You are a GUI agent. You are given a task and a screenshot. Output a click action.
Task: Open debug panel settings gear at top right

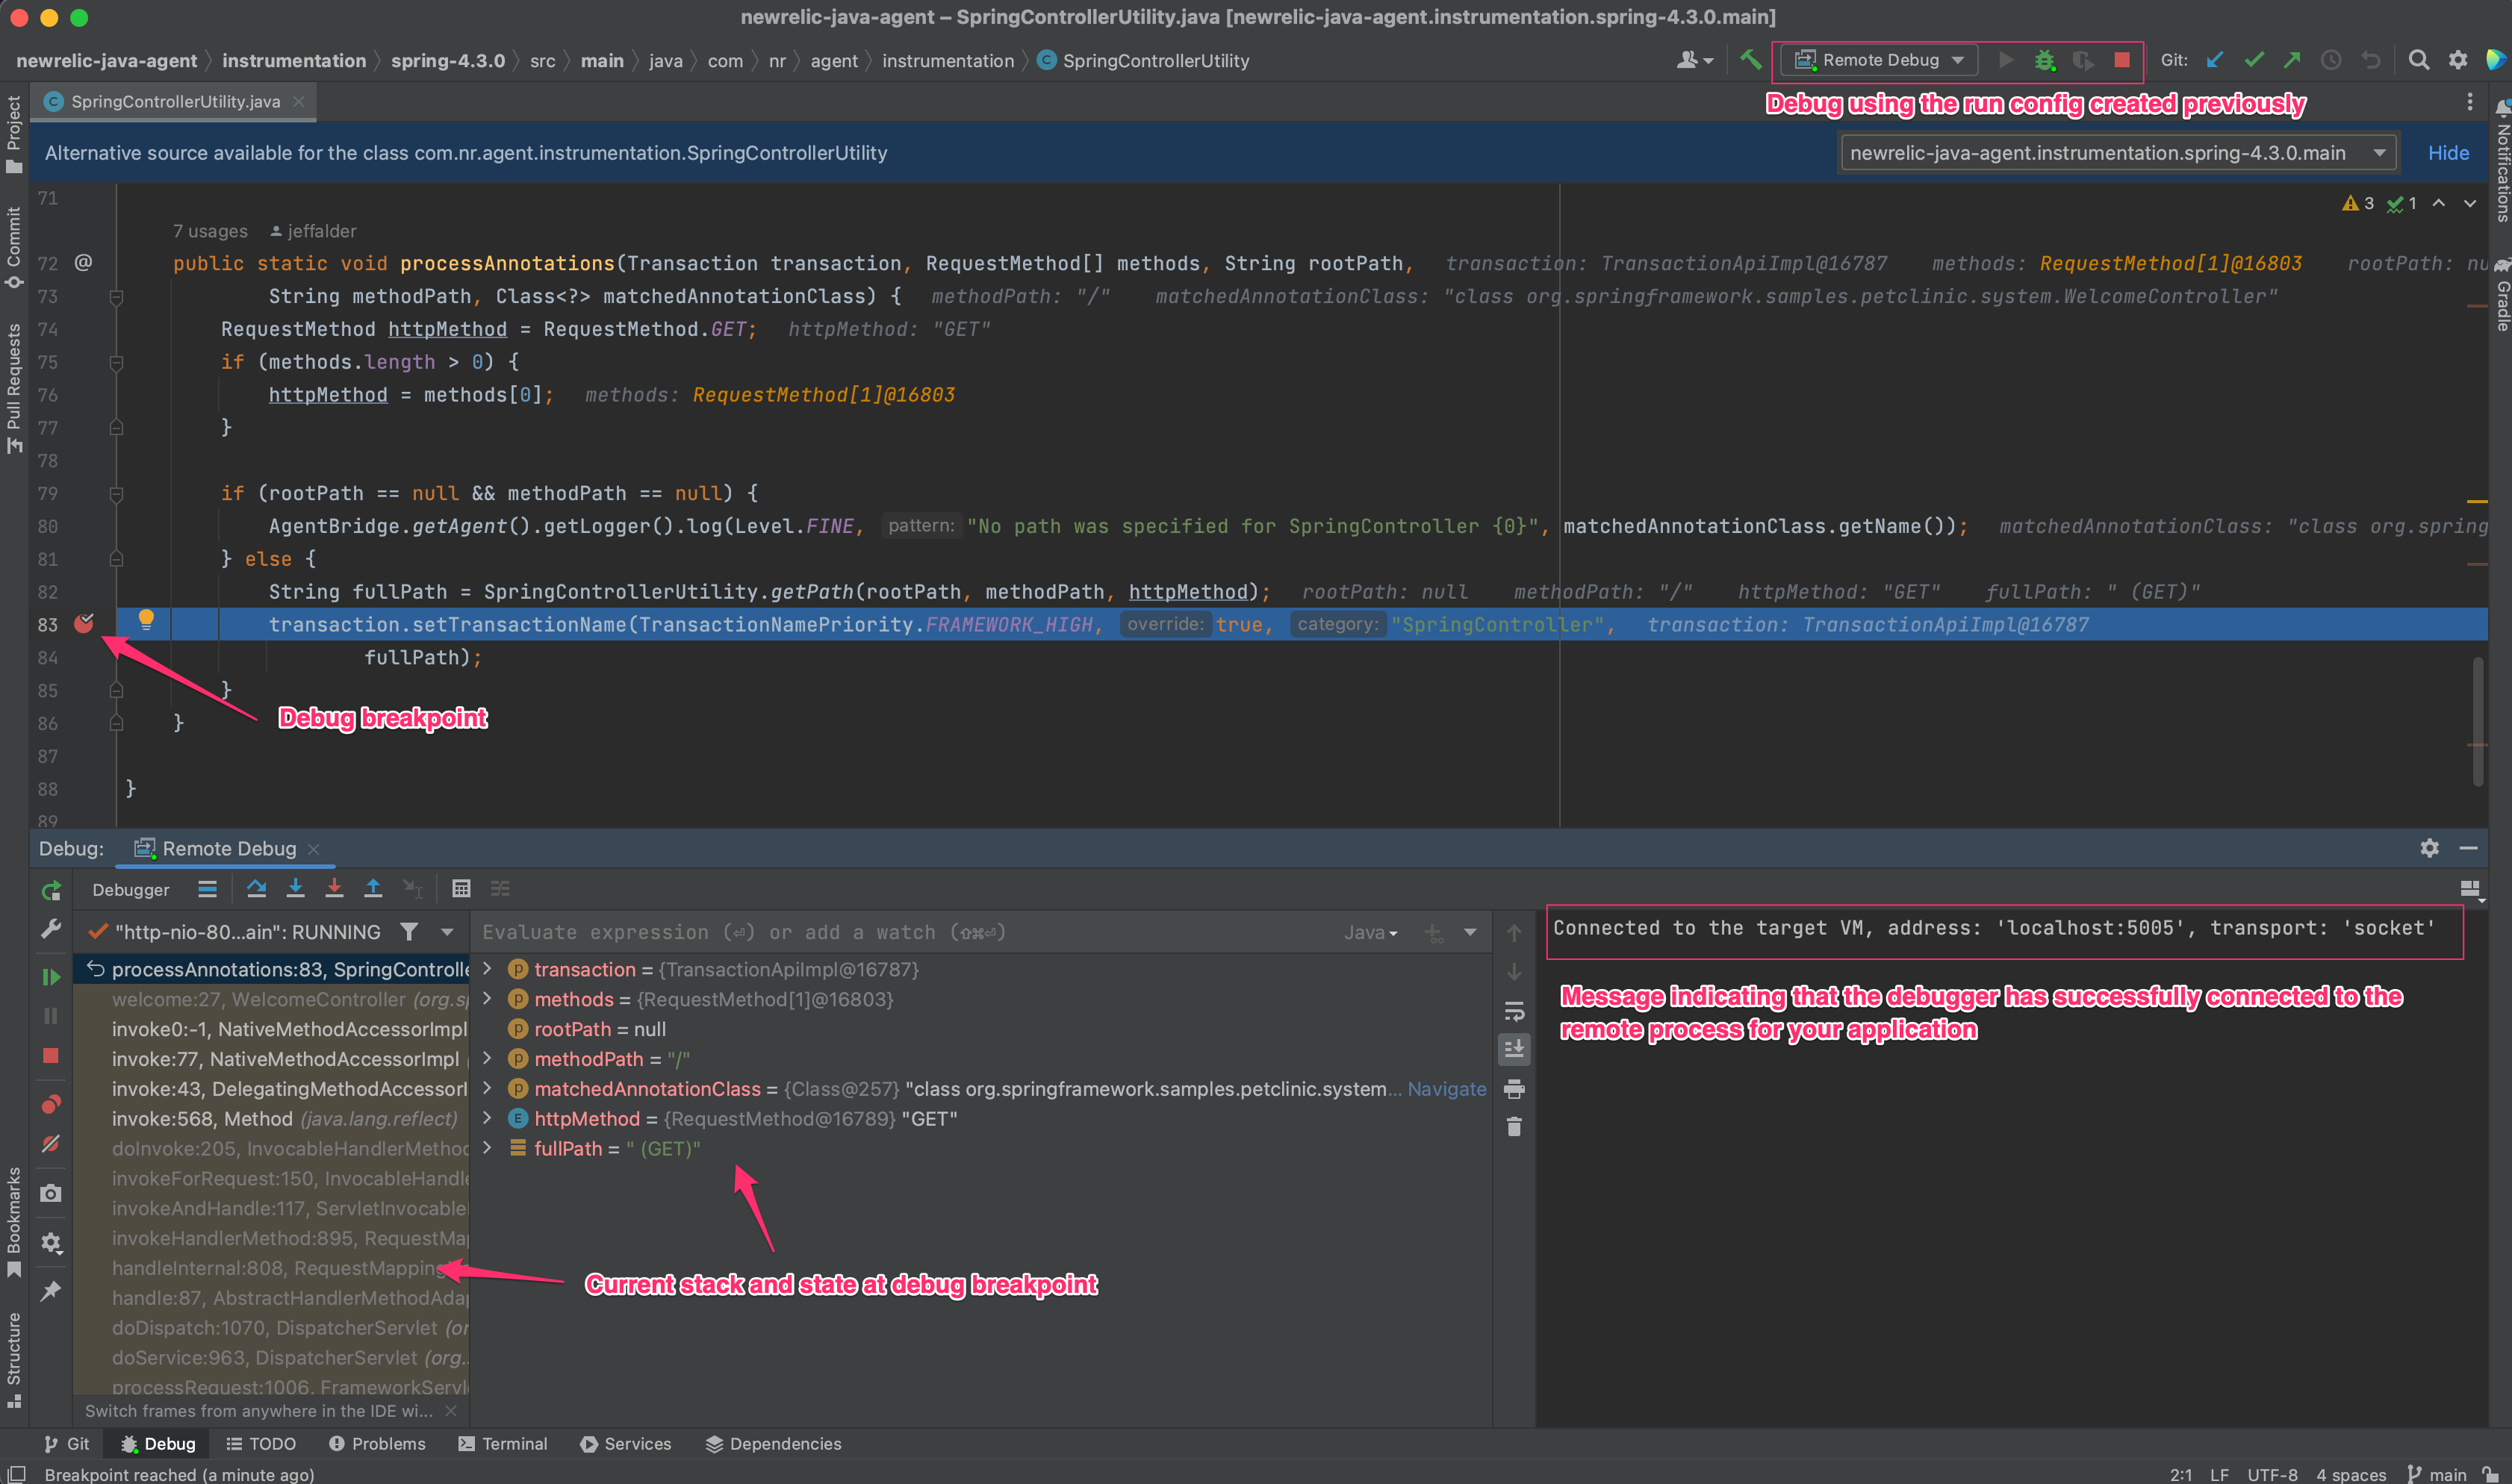click(2429, 848)
